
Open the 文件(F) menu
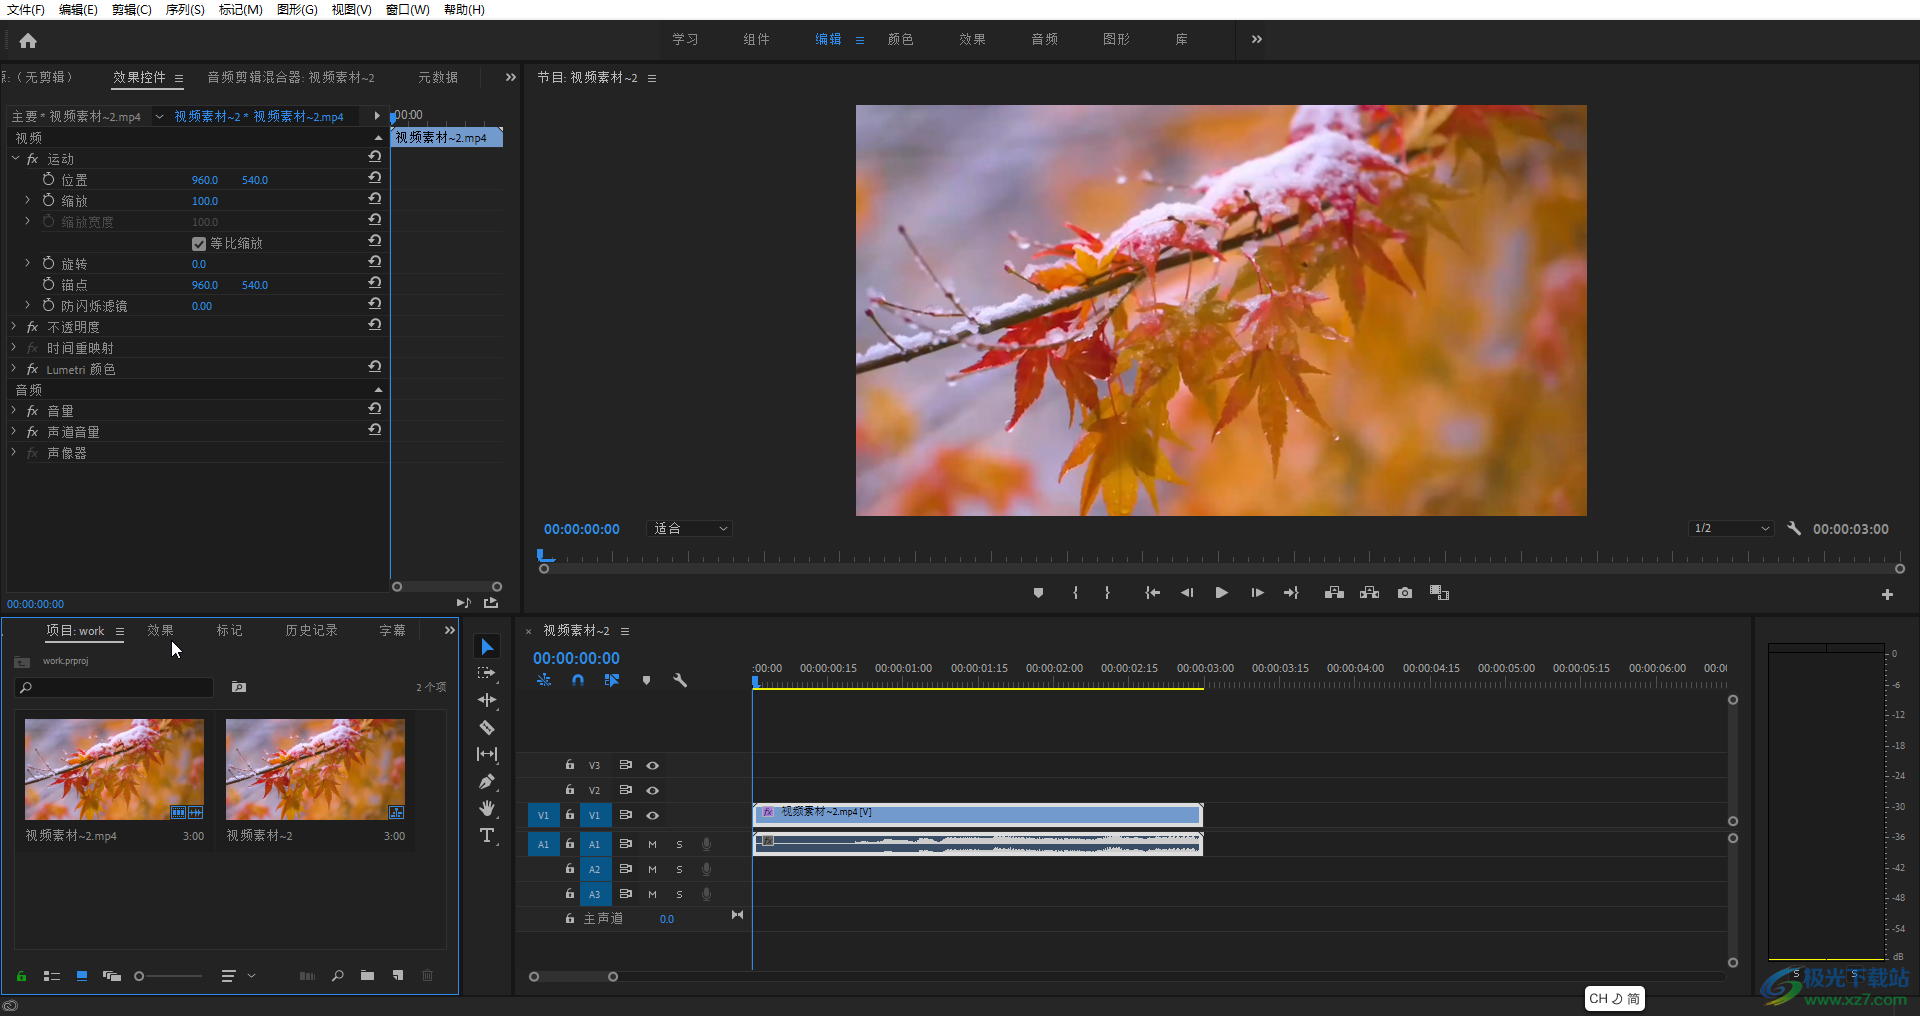coord(26,9)
